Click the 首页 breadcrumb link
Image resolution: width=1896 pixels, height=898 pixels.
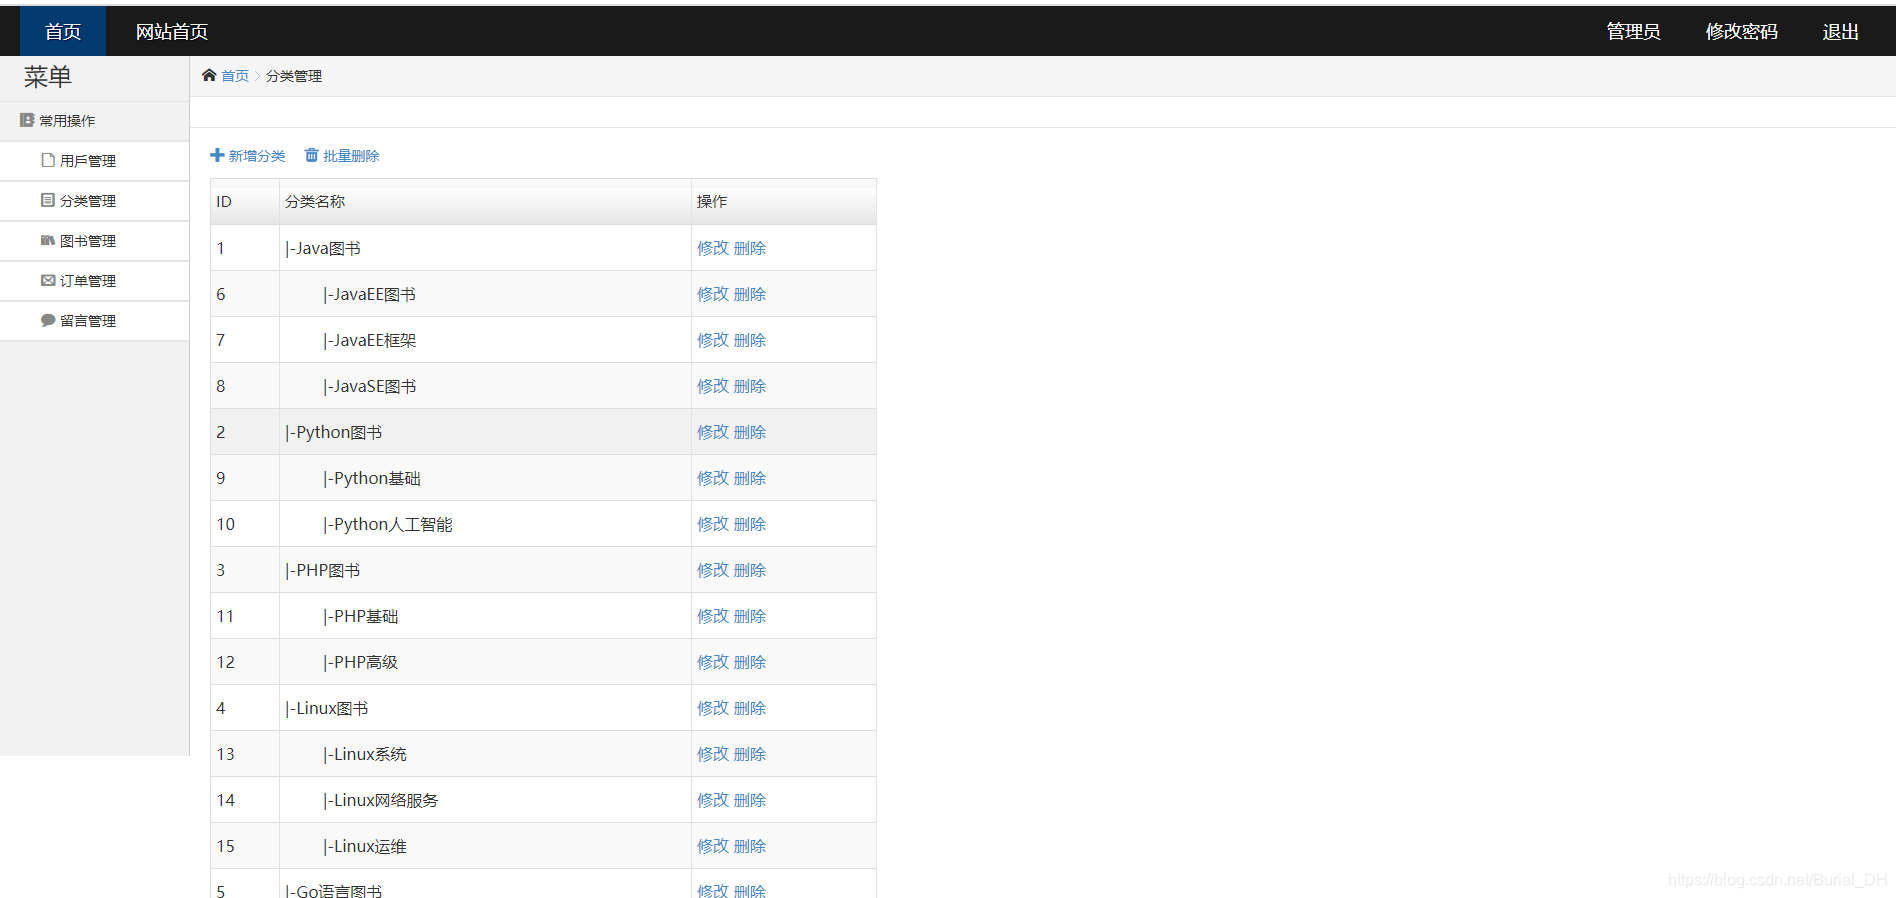[x=235, y=76]
